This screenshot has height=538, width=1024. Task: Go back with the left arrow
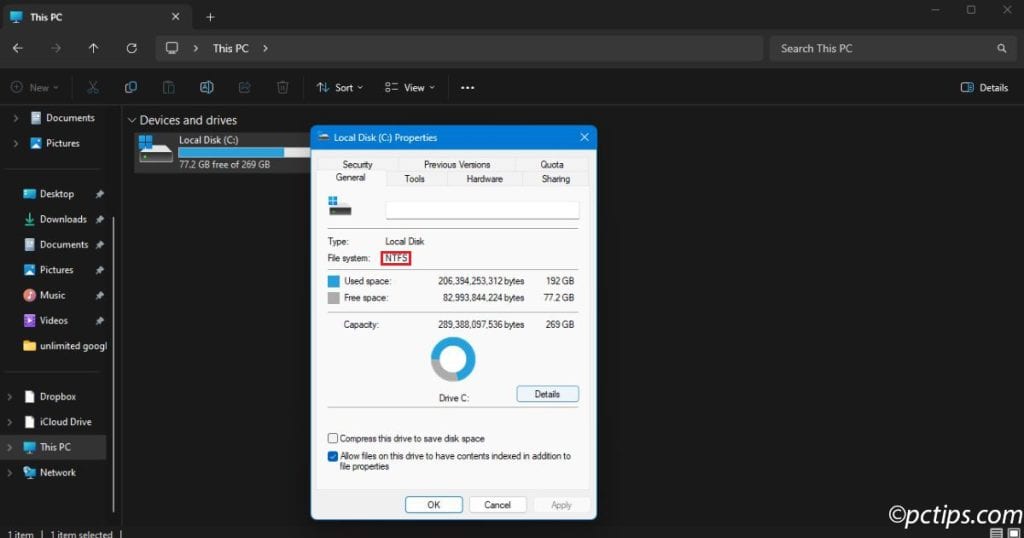point(18,48)
